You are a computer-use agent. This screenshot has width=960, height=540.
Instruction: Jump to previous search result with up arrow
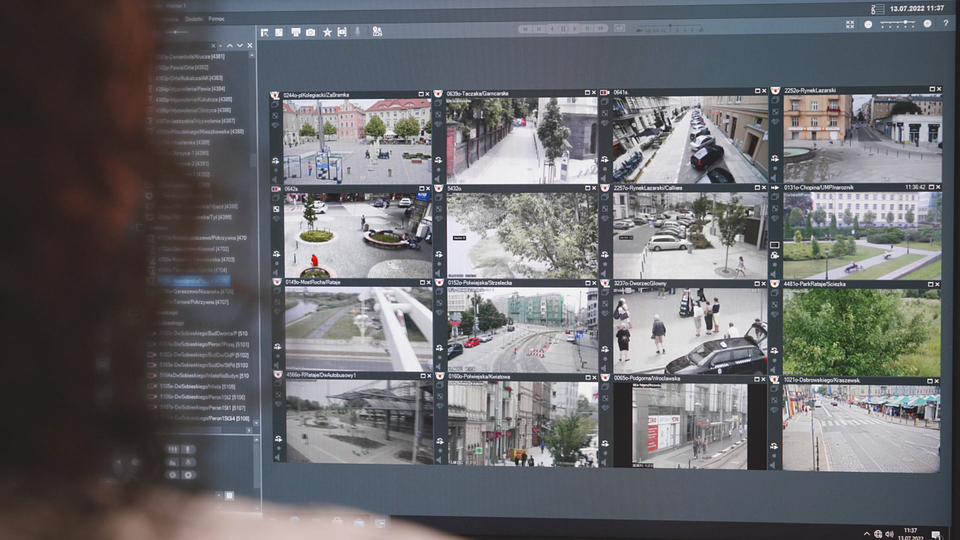(x=229, y=46)
